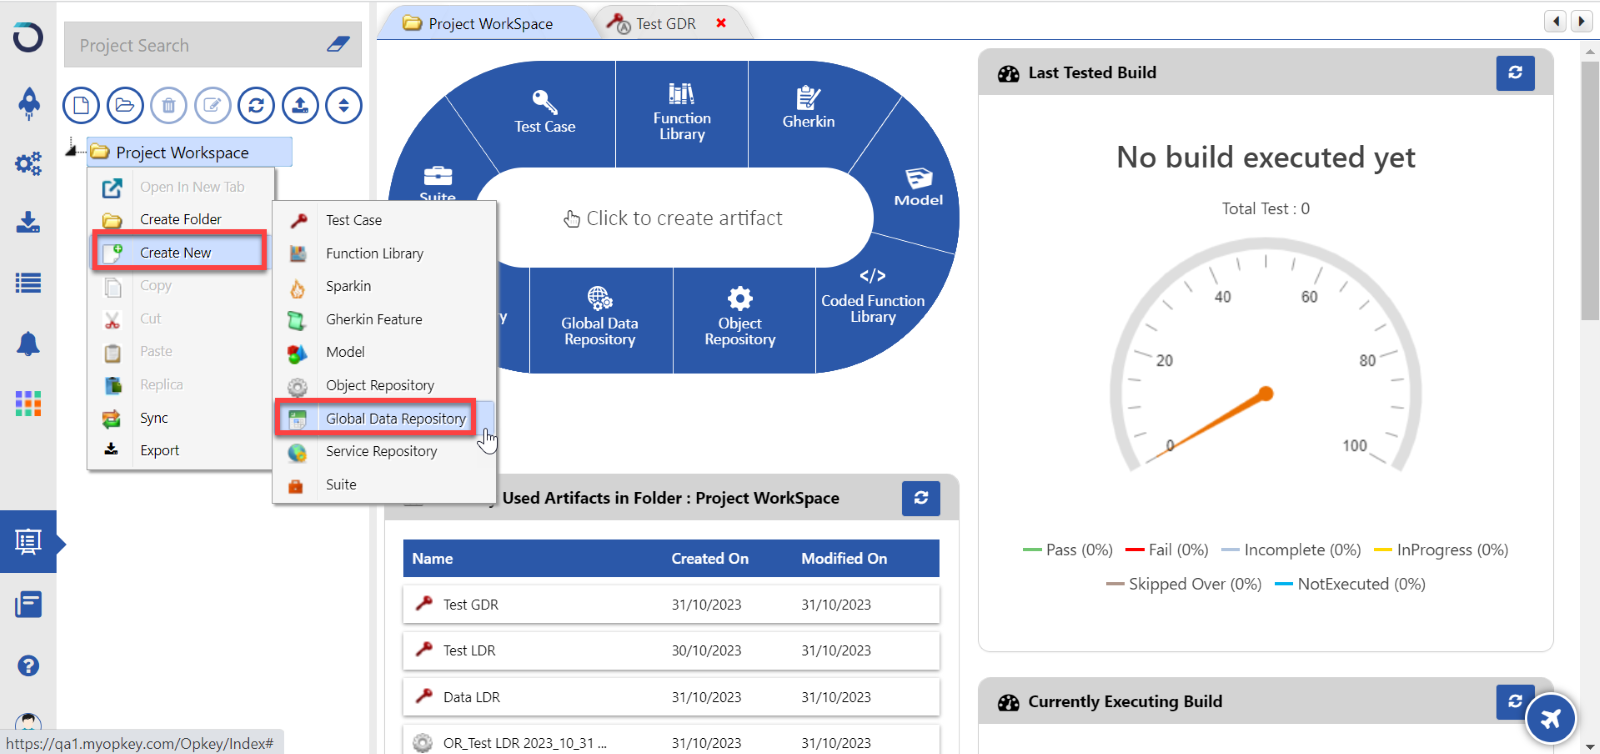Click the open folder toolbar icon

click(125, 105)
